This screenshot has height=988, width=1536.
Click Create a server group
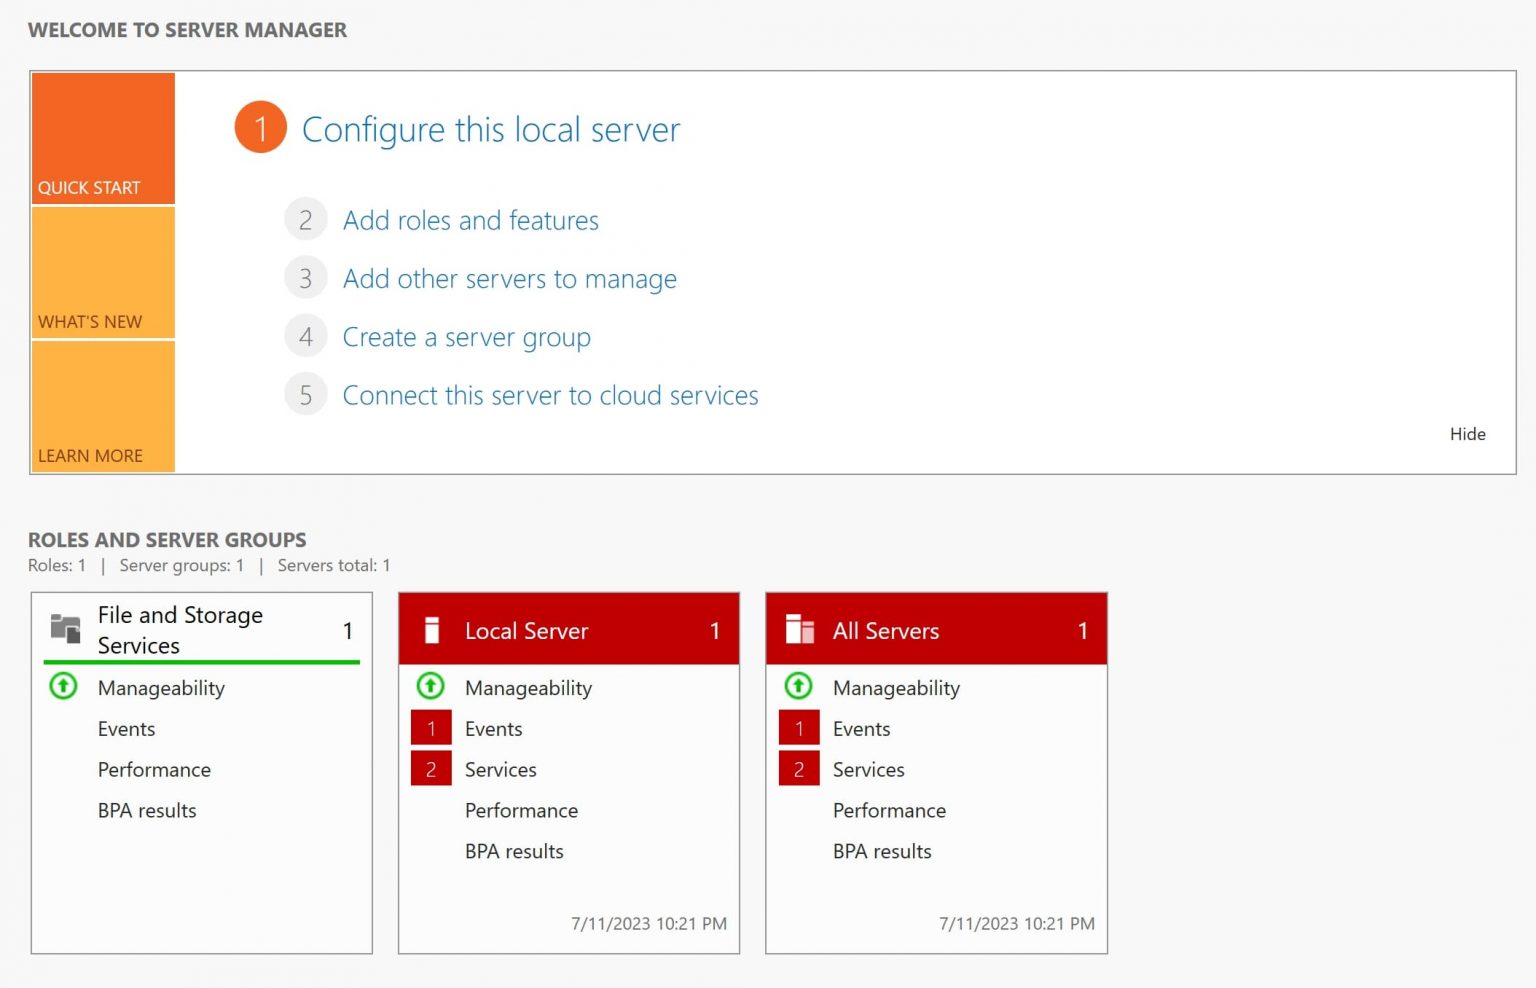pyautogui.click(x=466, y=337)
